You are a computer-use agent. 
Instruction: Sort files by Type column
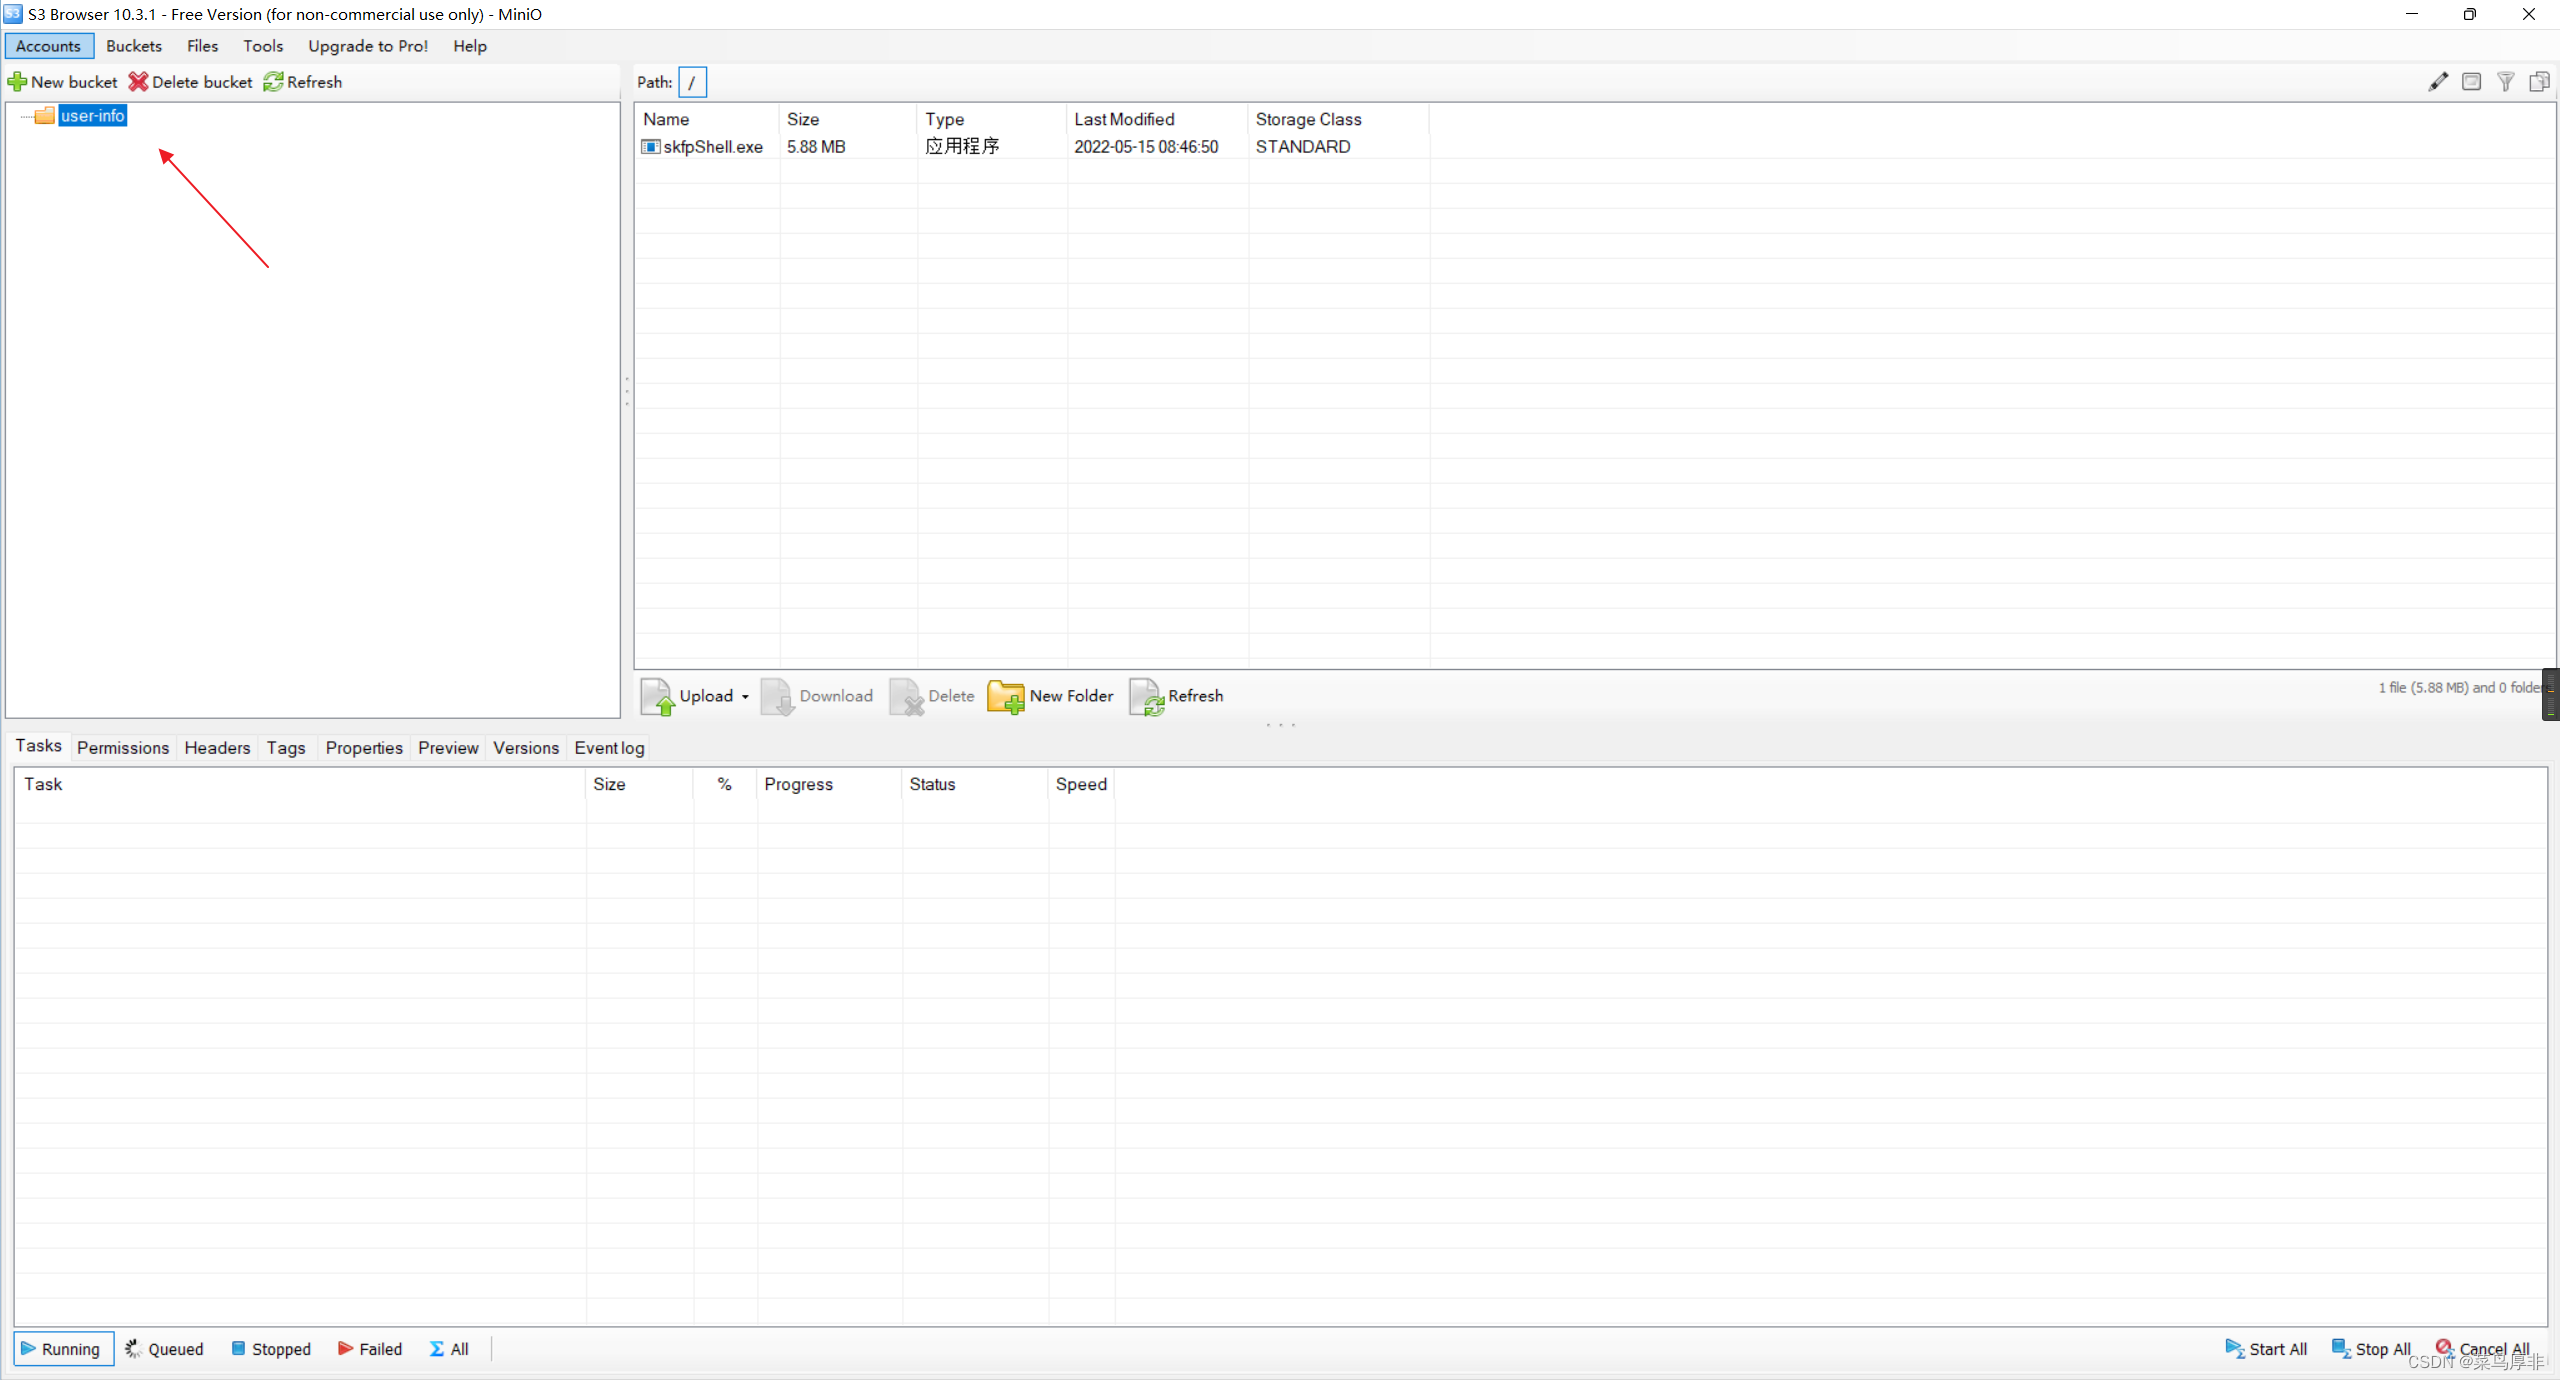click(x=991, y=119)
